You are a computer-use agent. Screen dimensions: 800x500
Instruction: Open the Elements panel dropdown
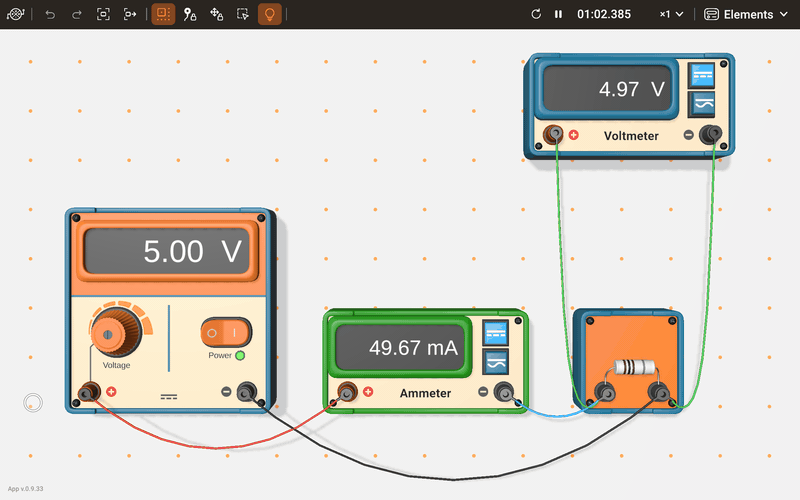pos(746,14)
